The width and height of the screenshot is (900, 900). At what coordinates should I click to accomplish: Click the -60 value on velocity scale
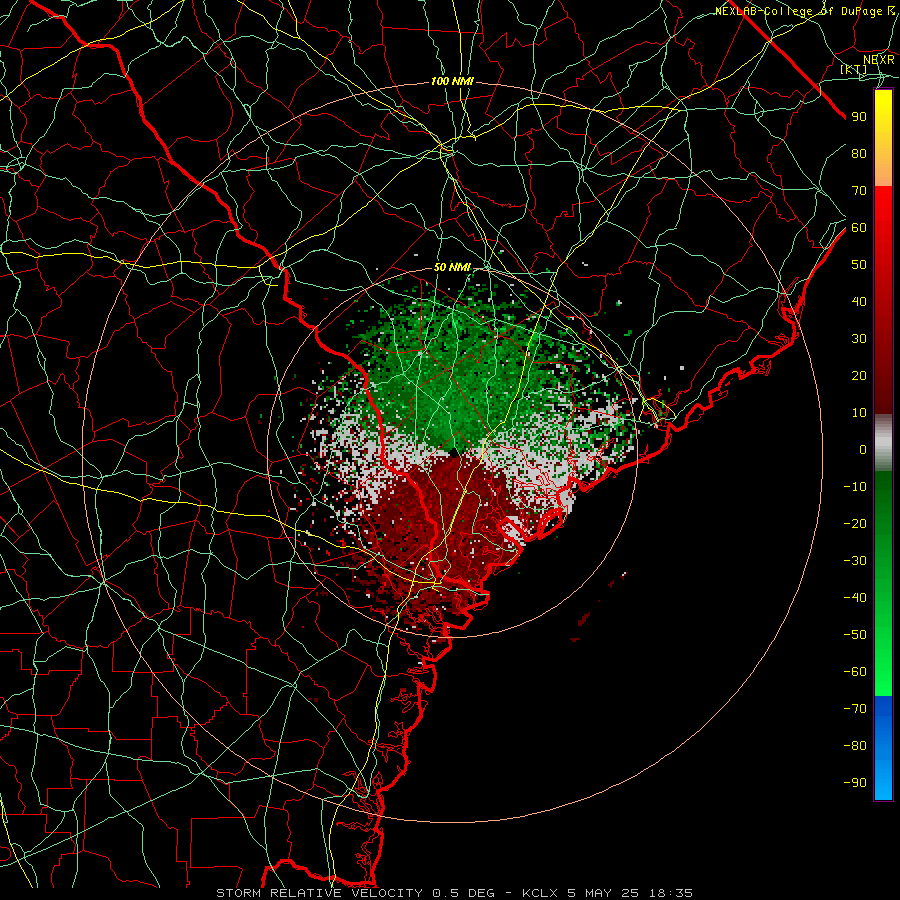click(855, 672)
